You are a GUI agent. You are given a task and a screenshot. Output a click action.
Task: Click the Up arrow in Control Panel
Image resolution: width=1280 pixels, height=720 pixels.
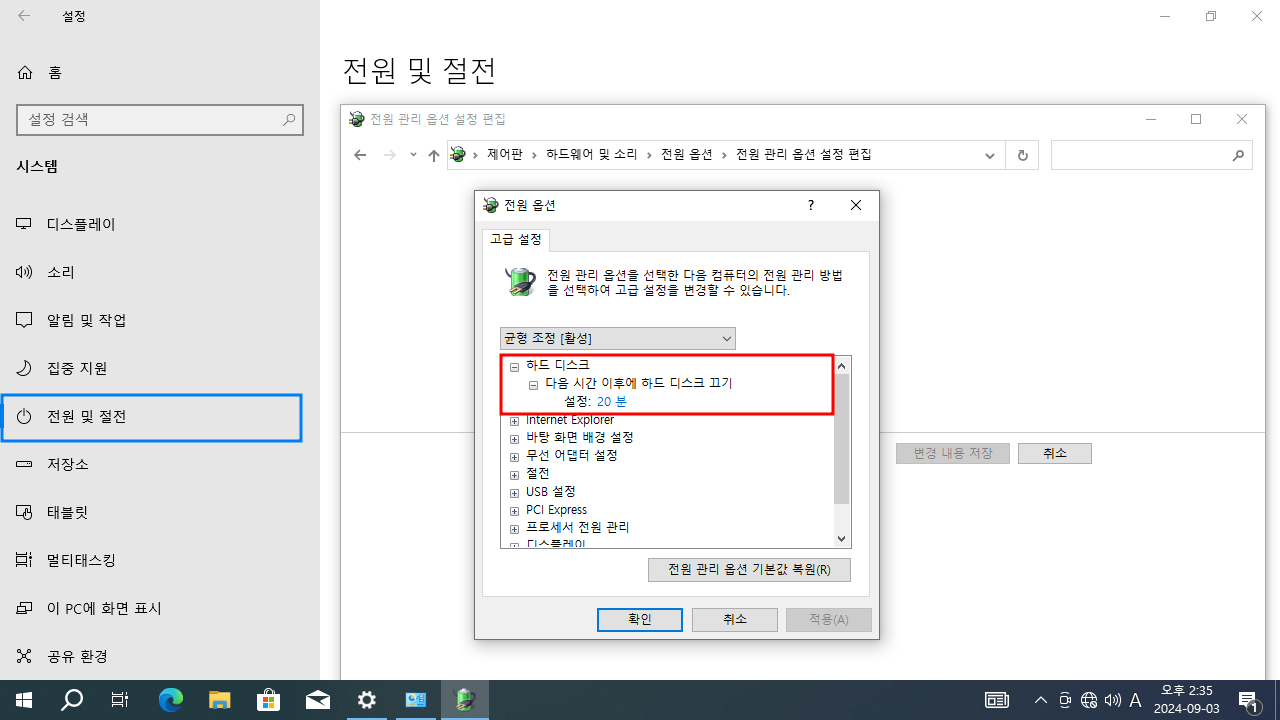(433, 155)
